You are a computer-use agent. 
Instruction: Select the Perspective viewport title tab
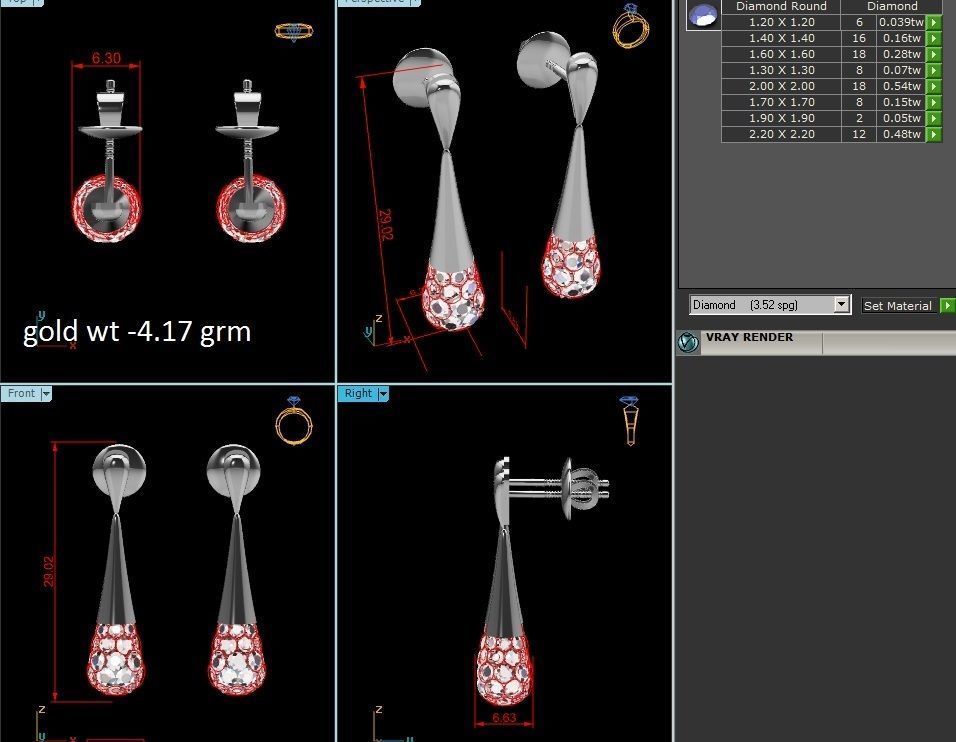[374, 2]
